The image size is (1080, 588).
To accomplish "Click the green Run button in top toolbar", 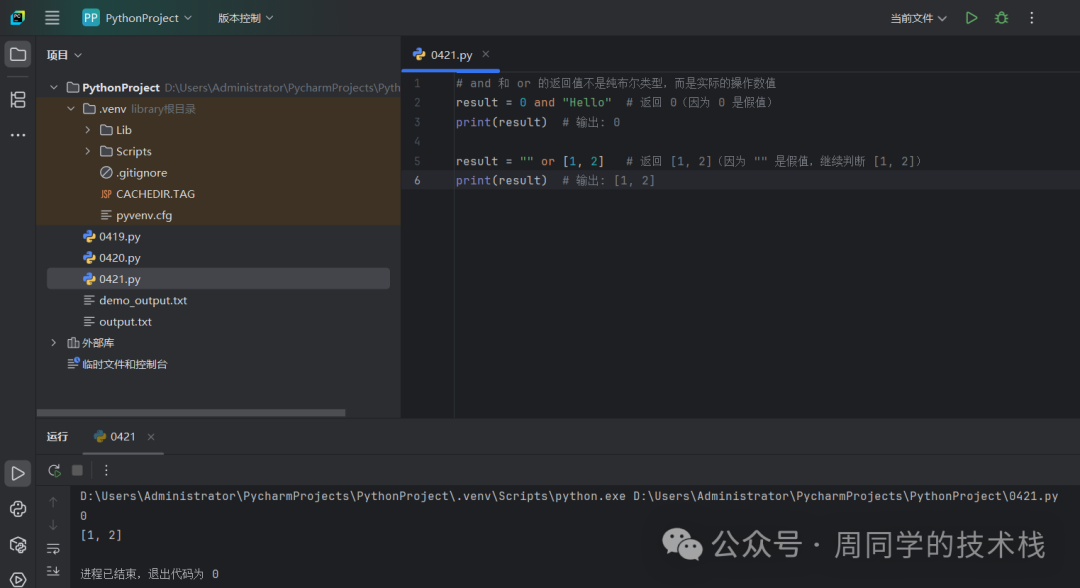I will pos(971,18).
